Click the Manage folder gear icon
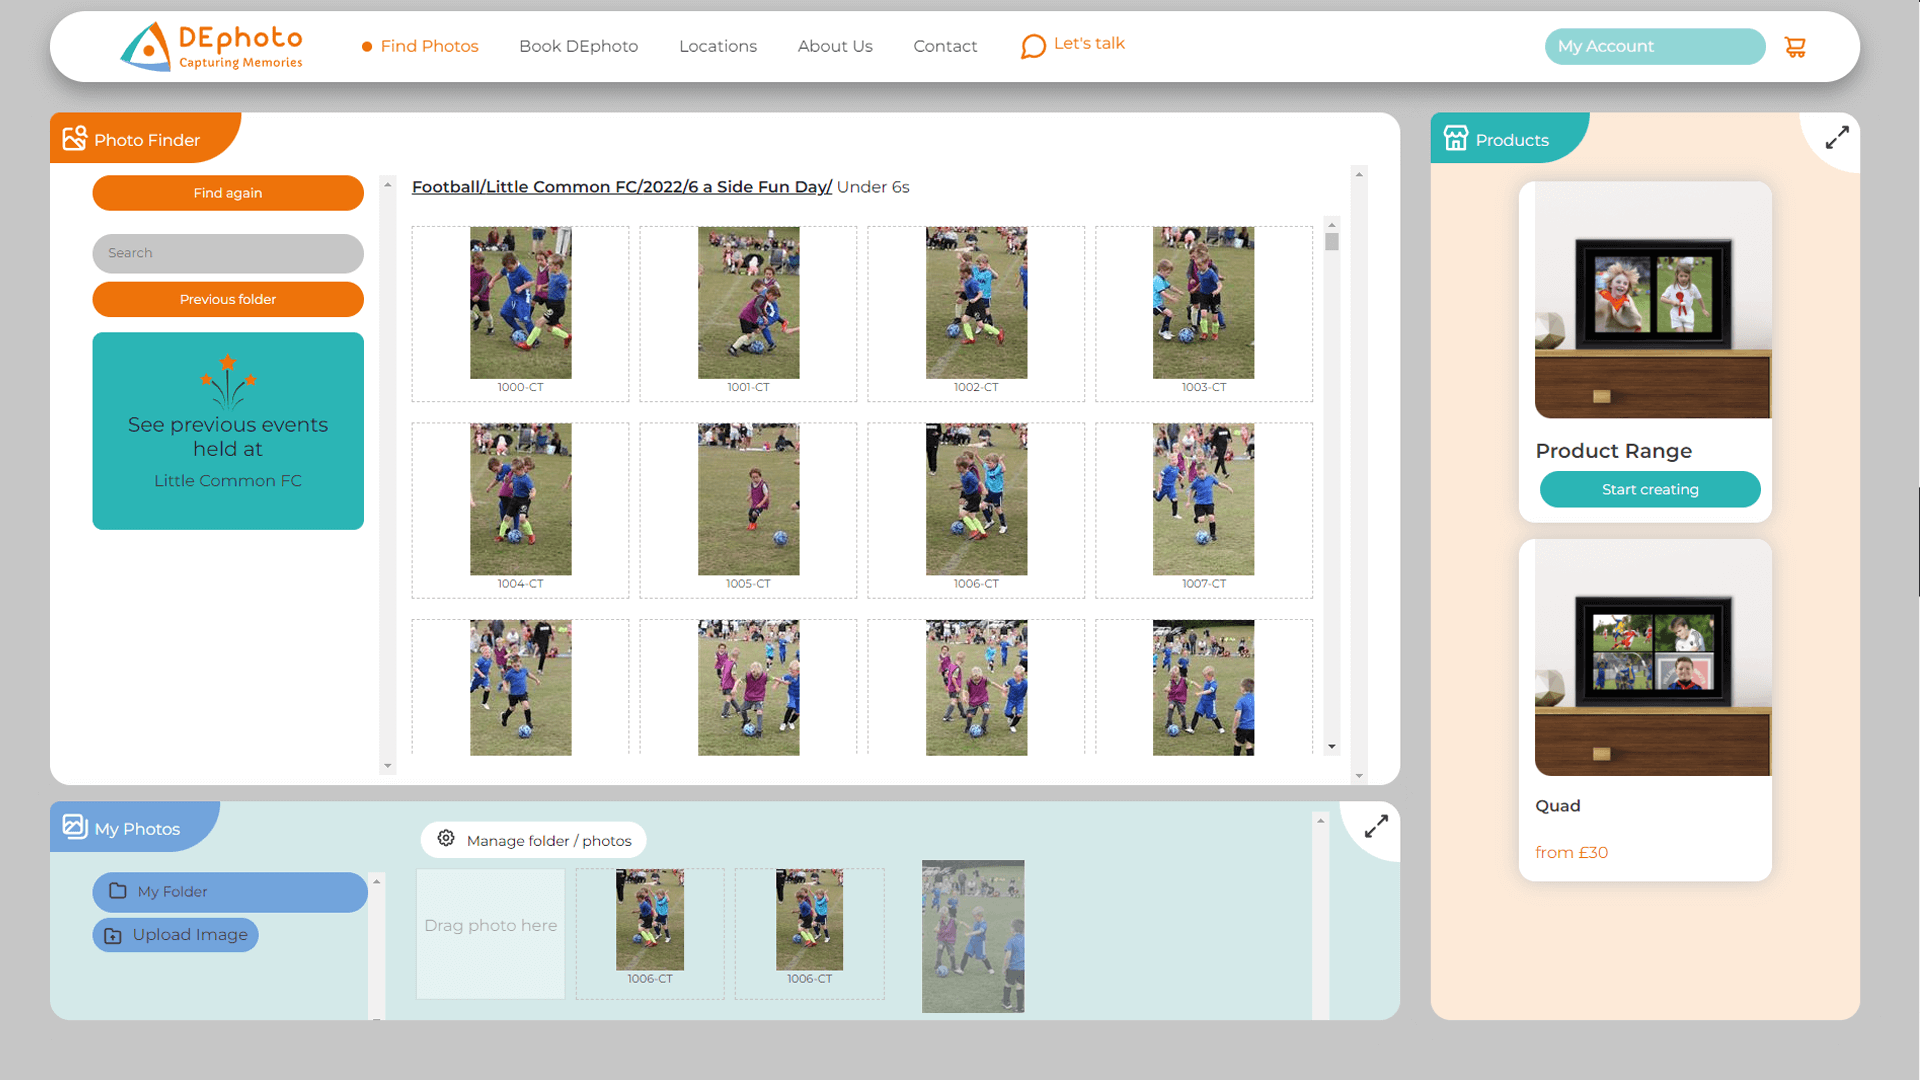 (446, 839)
